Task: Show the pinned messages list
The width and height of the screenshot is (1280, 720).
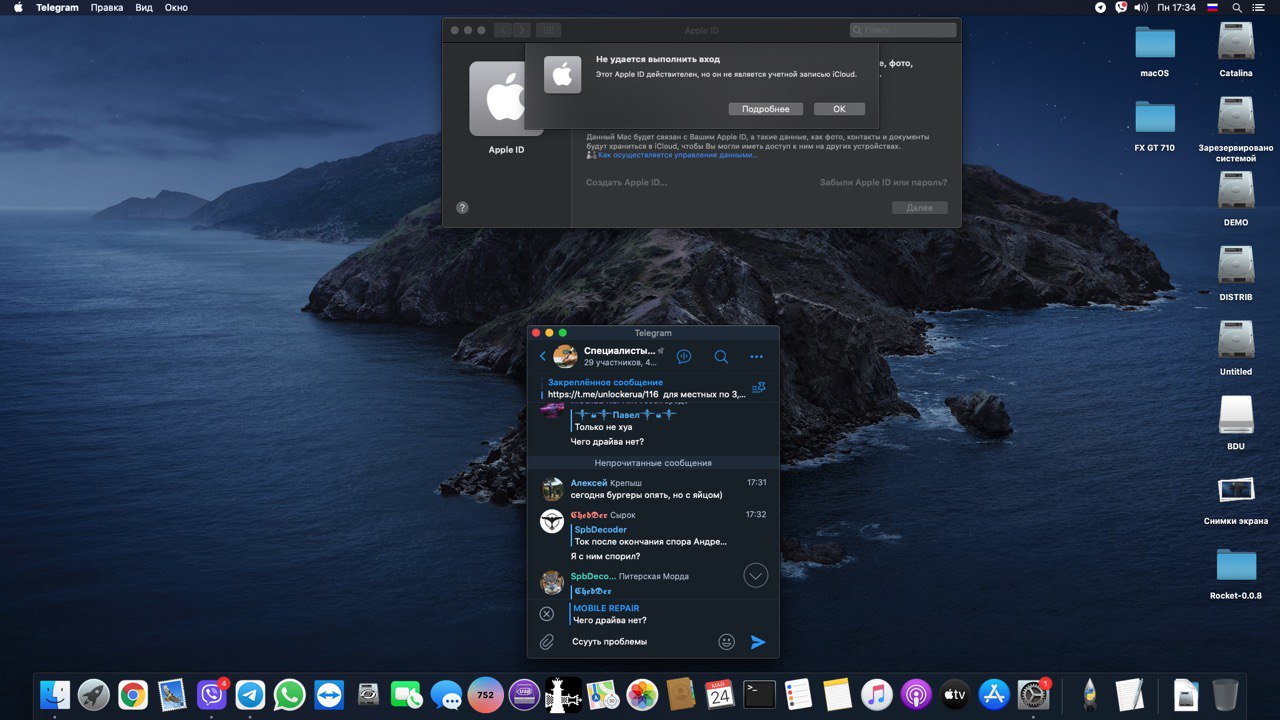Action: tap(758, 388)
